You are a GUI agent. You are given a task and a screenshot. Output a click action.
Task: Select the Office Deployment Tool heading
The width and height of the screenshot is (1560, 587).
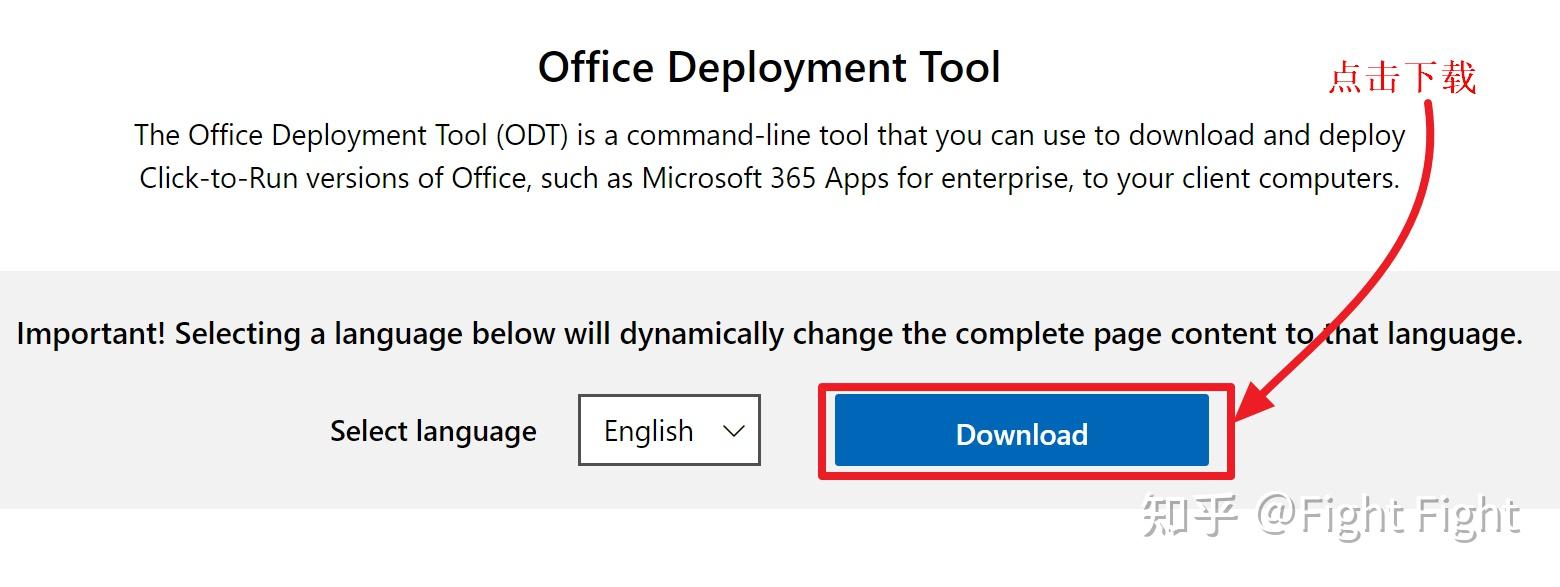click(769, 68)
